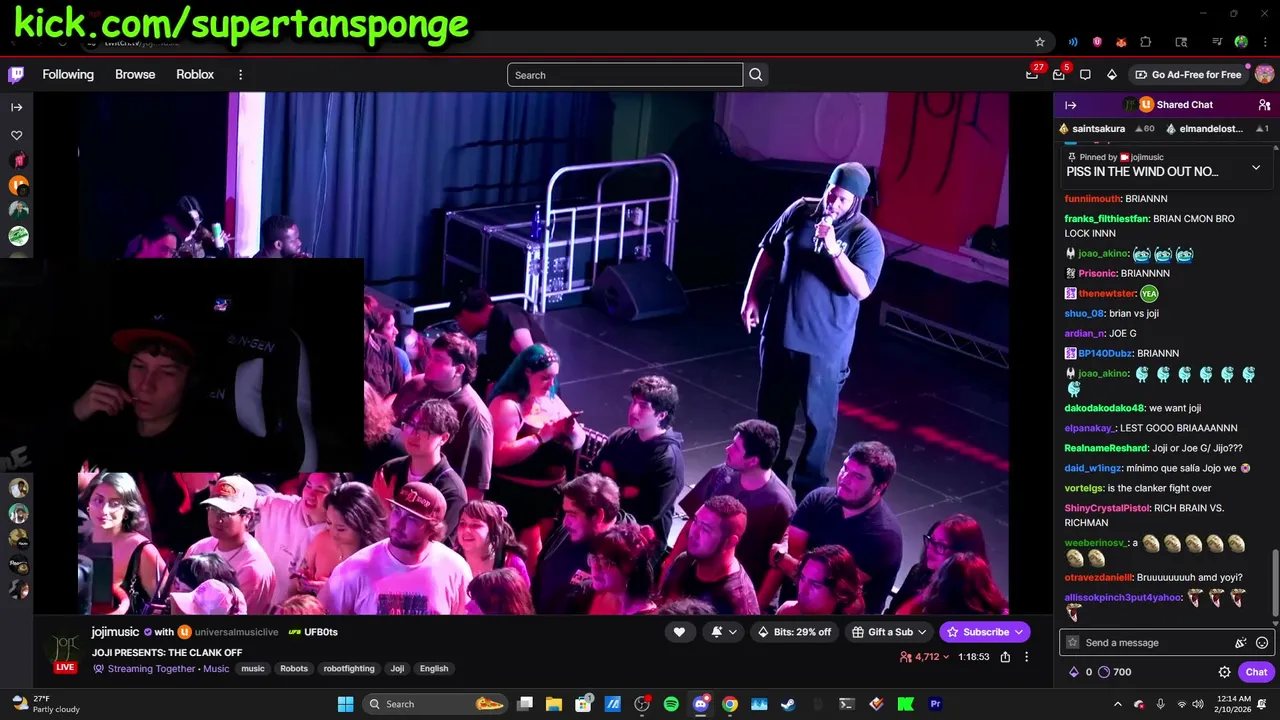
Task: Show hidden system tray icons chevron
Action: [1118, 704]
